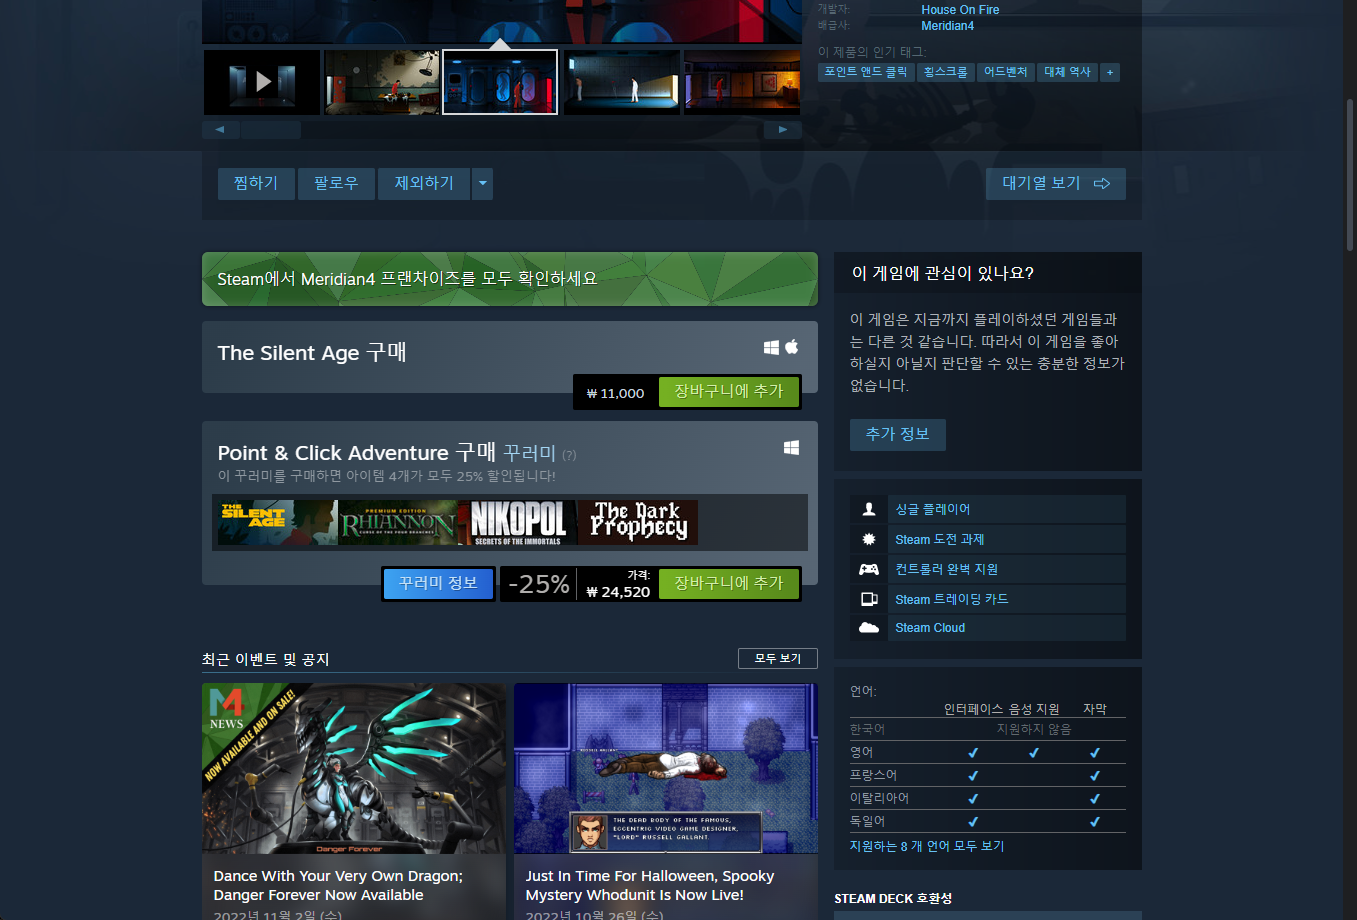Click the Steam Cloud cloud icon
Image resolution: width=1357 pixels, height=920 pixels.
click(869, 628)
